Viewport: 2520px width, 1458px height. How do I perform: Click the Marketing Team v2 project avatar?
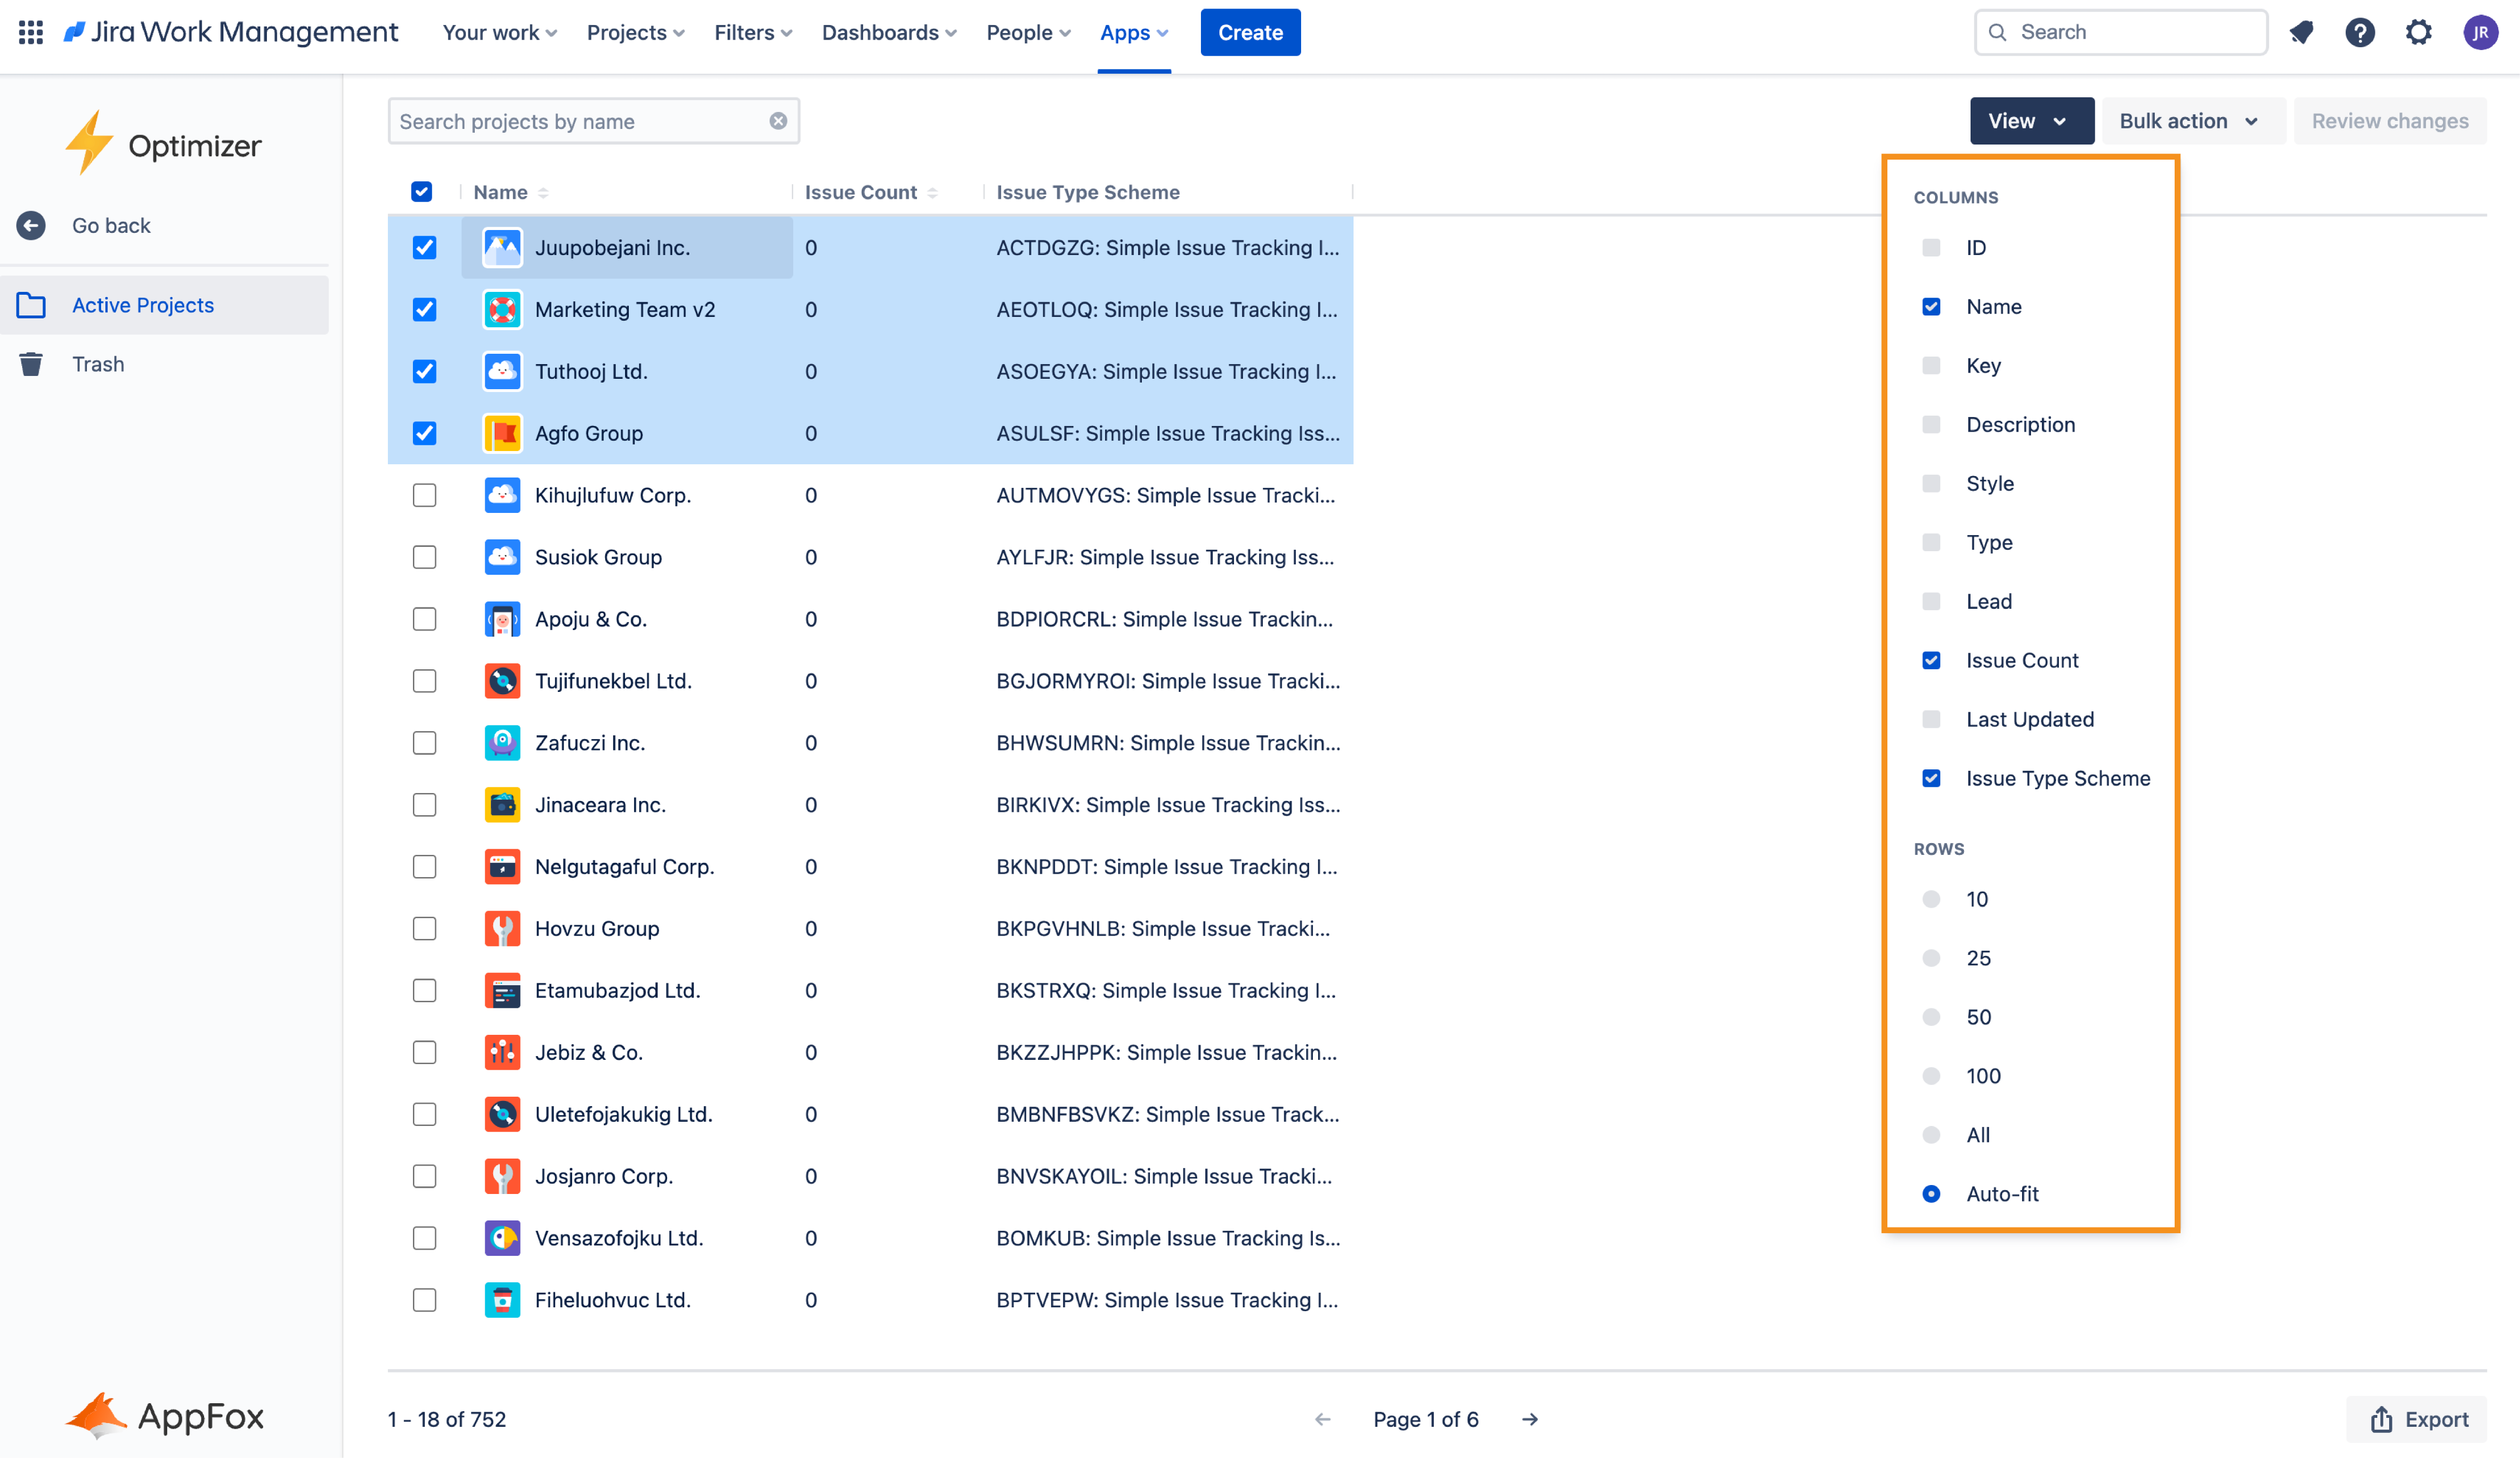click(502, 310)
